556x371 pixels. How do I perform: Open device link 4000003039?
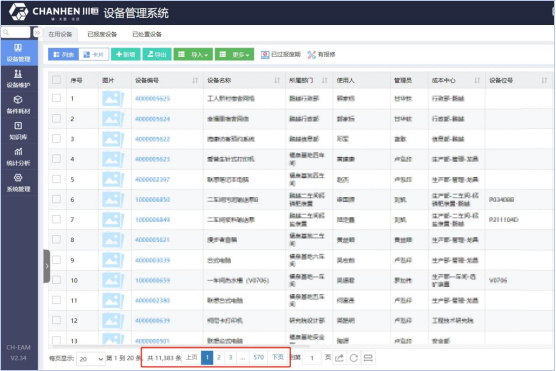pyautogui.click(x=152, y=260)
